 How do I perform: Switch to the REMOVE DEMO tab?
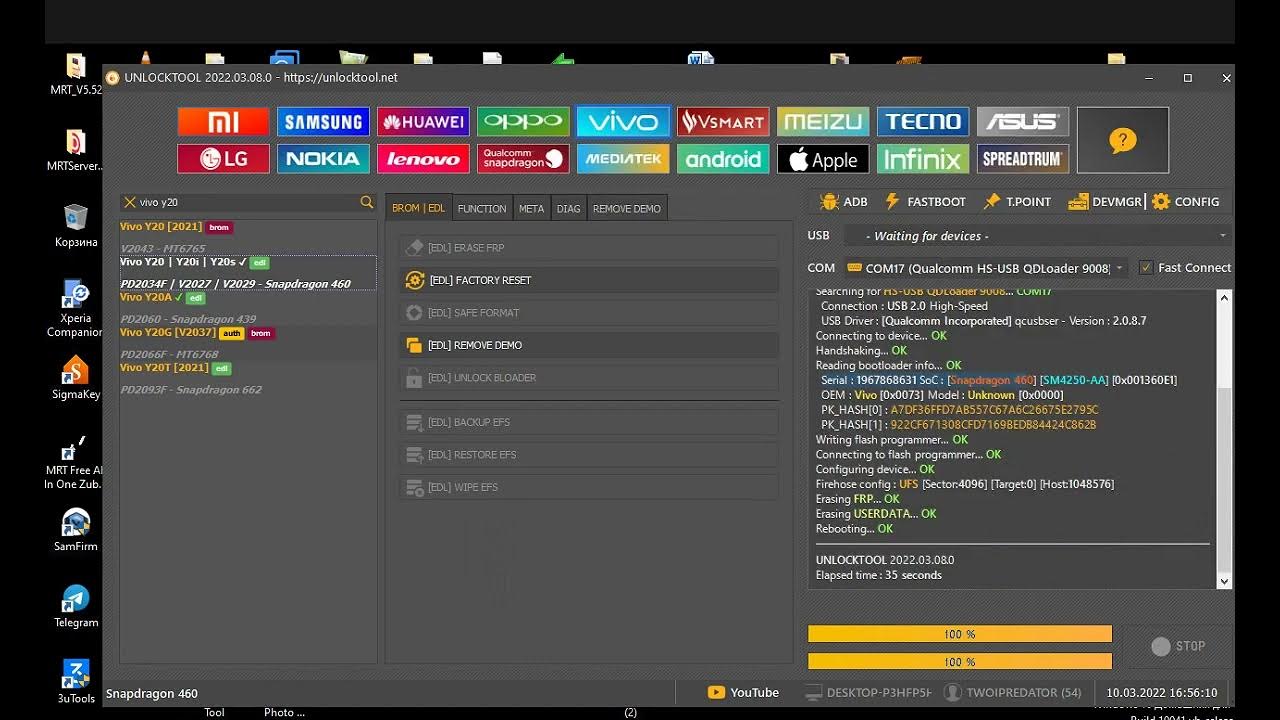point(627,208)
